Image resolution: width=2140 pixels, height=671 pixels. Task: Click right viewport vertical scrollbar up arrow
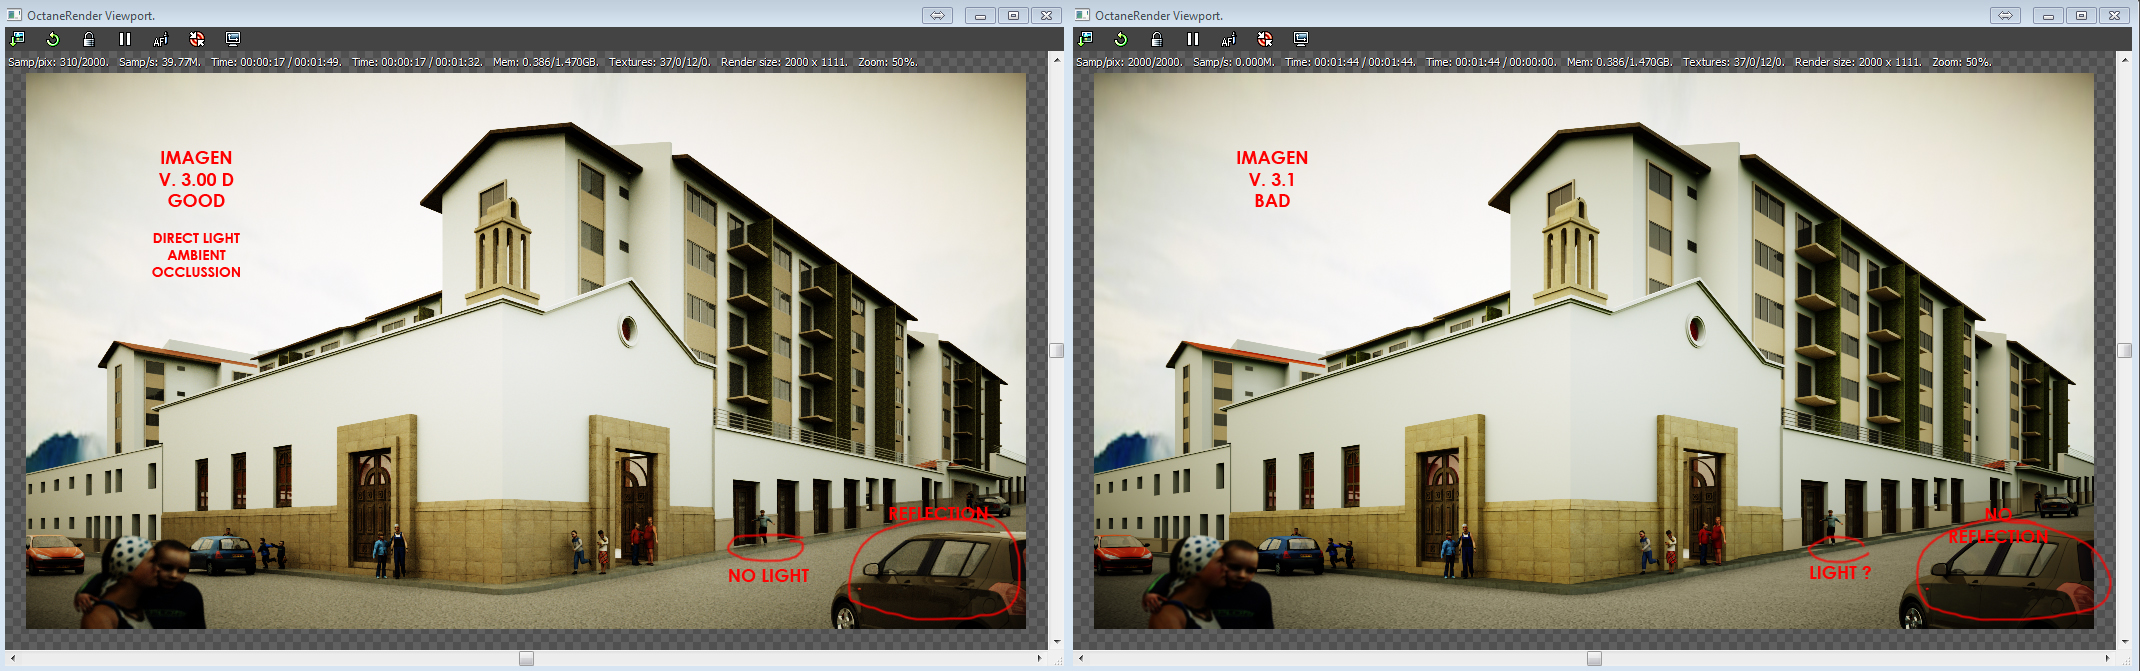click(2124, 60)
